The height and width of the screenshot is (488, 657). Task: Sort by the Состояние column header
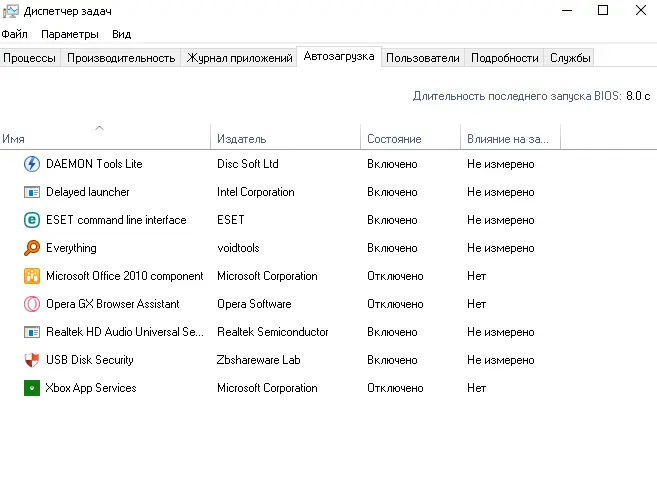tap(411, 139)
